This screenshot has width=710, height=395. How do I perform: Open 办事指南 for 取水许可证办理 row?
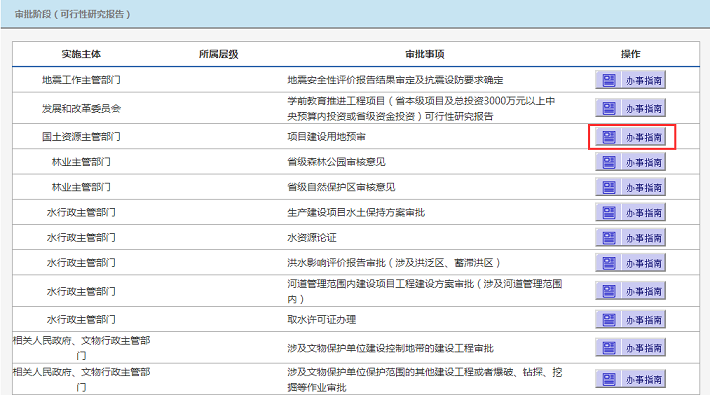(x=630, y=320)
